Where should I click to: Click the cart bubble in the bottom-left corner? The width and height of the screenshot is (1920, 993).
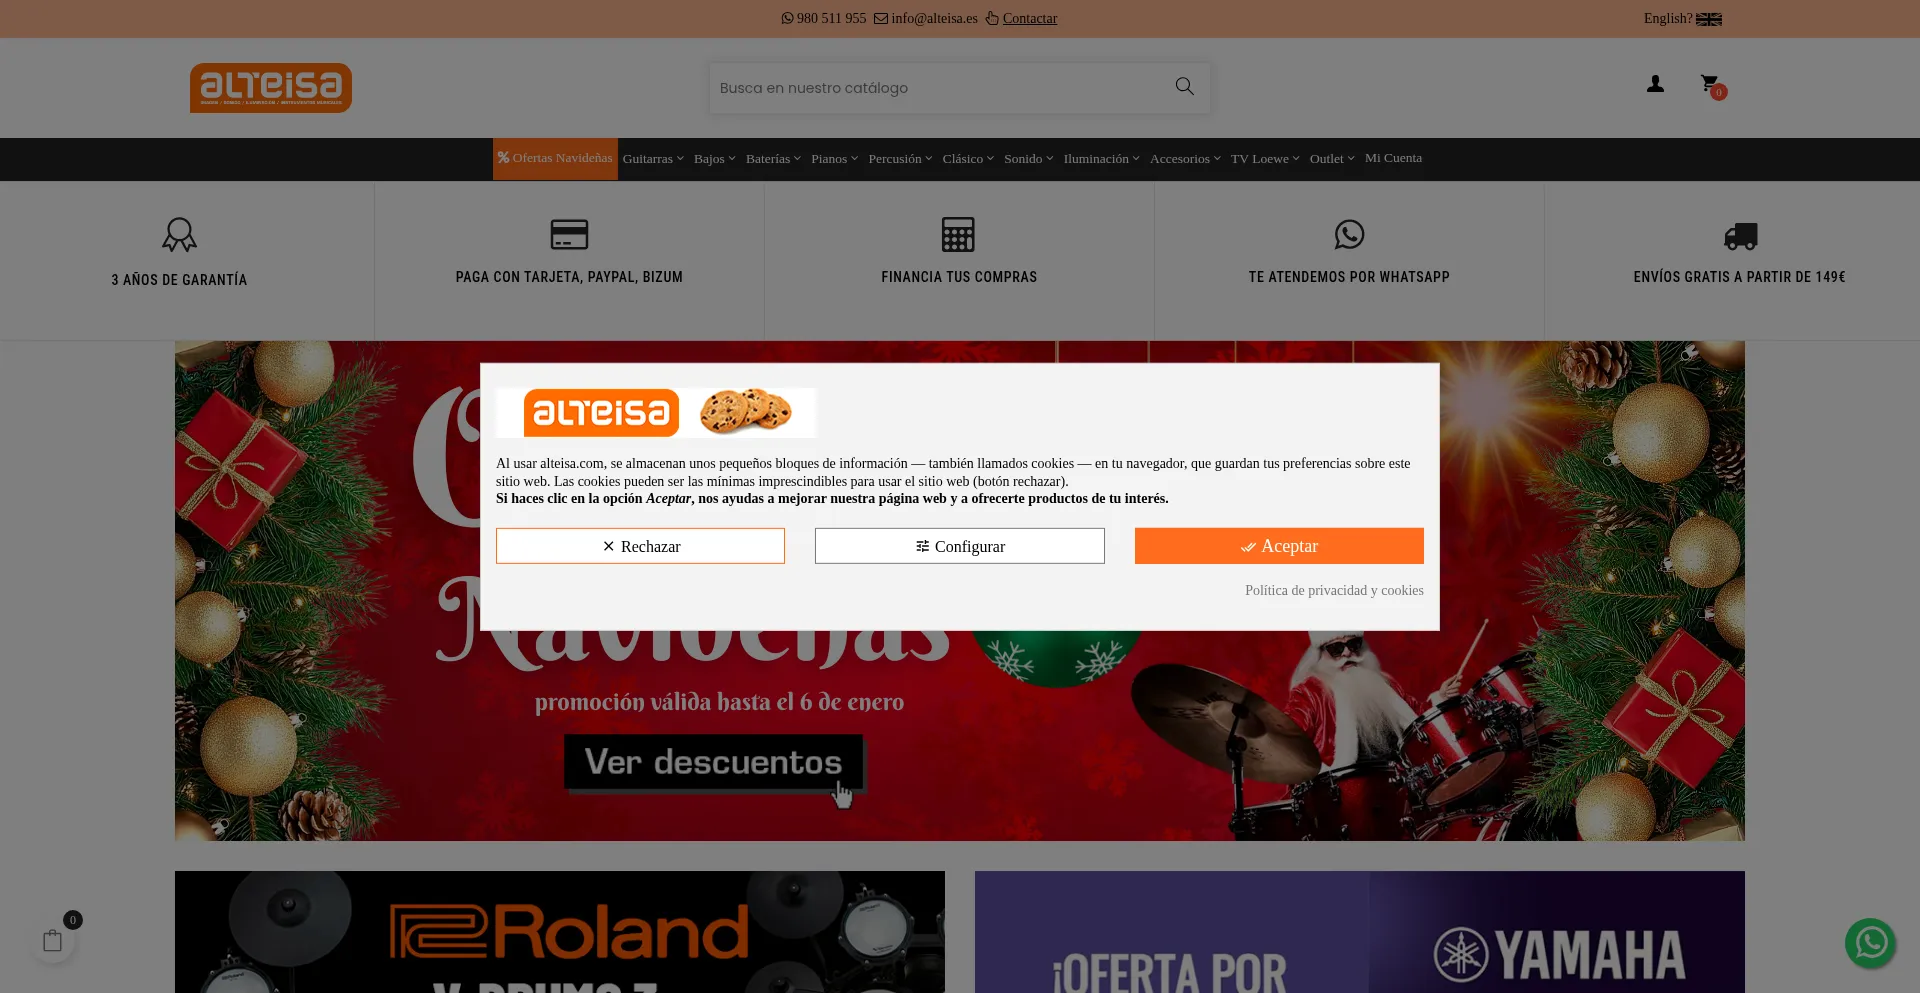pyautogui.click(x=52, y=940)
